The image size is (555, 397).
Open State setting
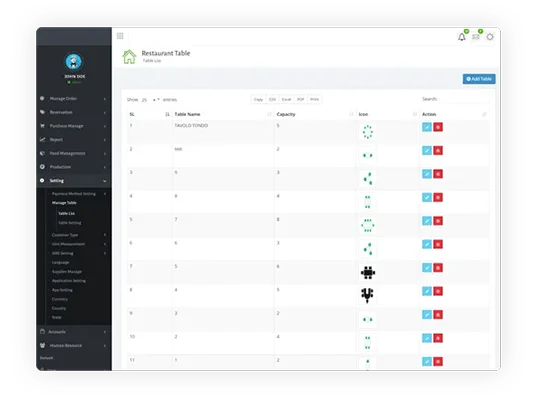pos(57,317)
